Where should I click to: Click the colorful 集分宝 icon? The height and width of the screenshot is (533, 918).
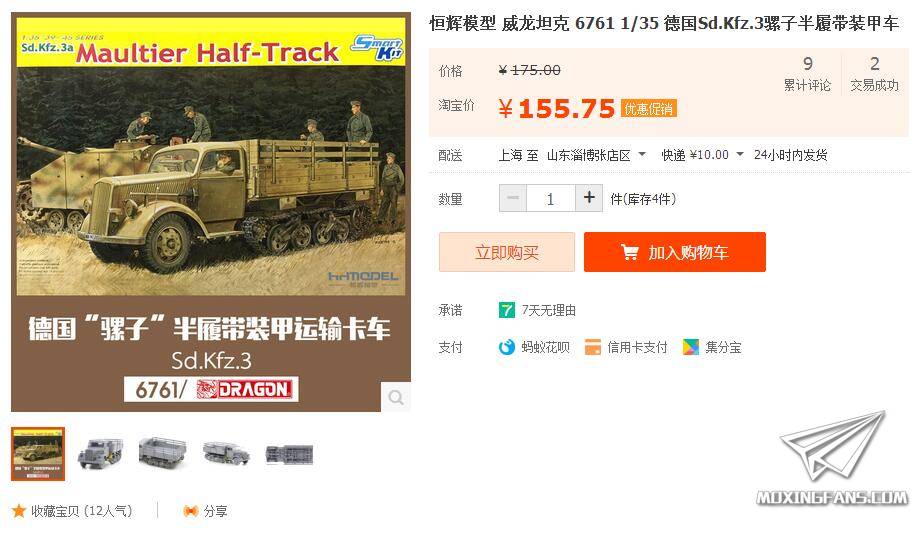691,347
